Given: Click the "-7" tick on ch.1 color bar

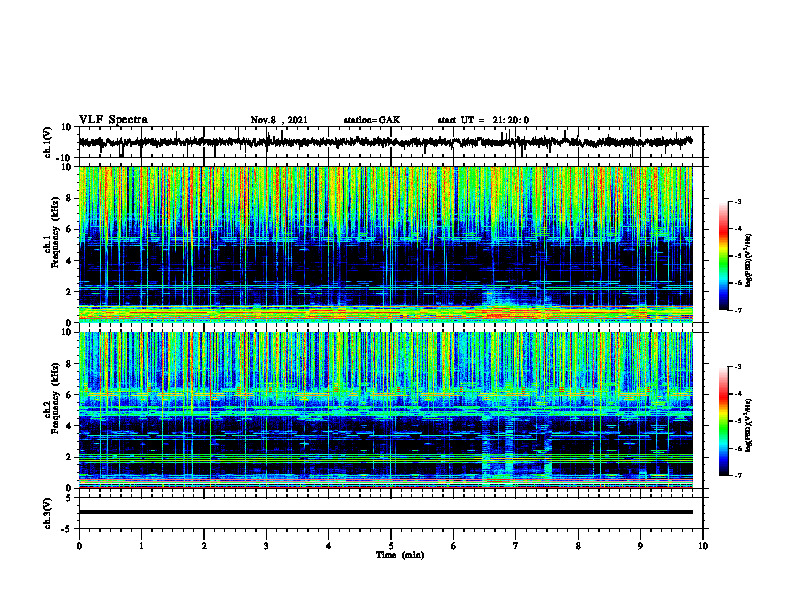Looking at the screenshot, I should click(737, 310).
